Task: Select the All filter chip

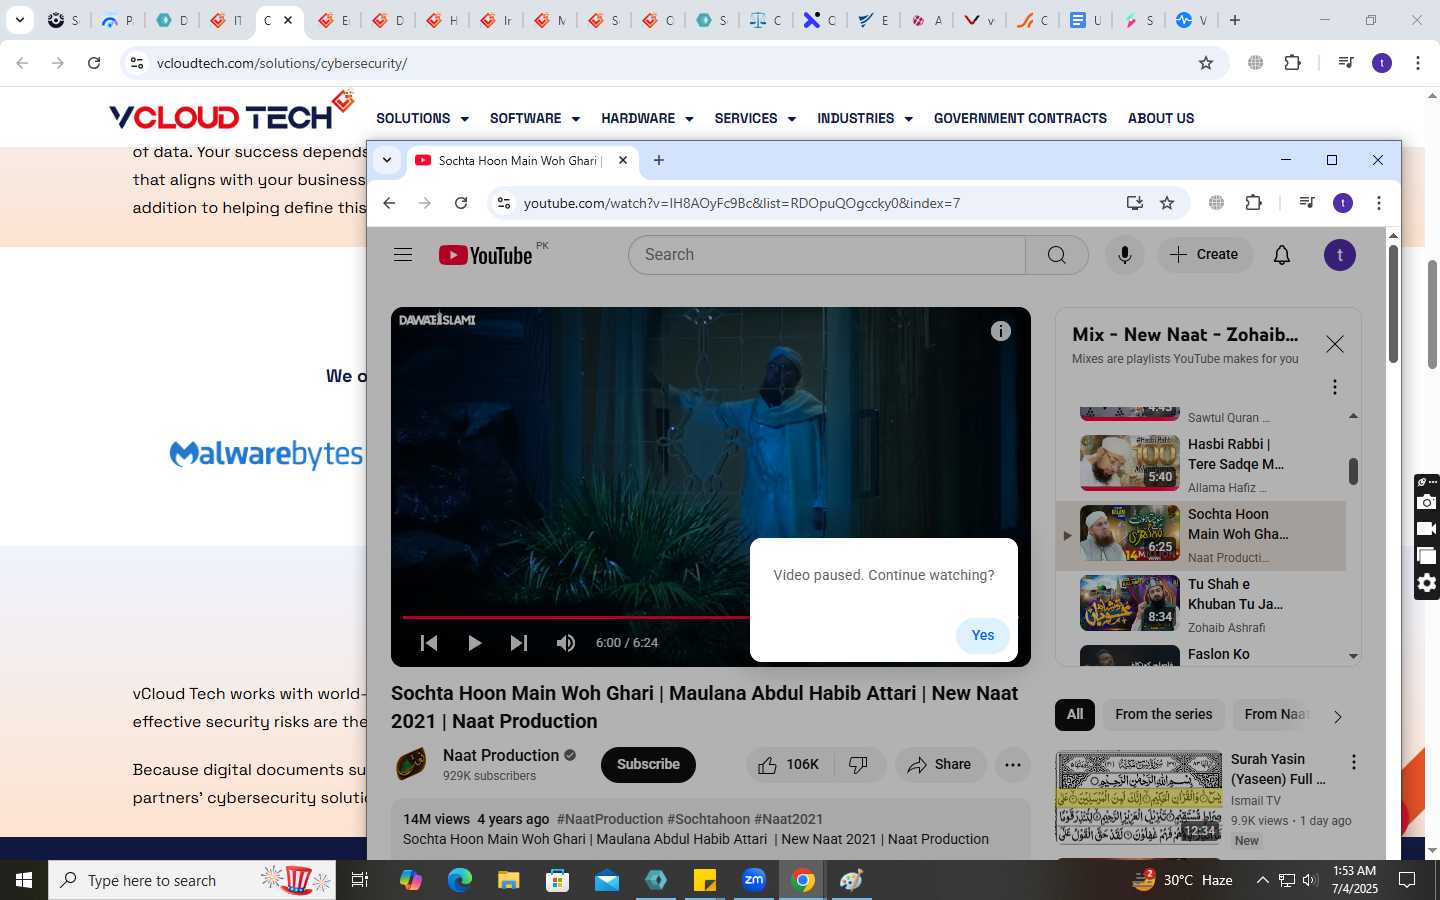Action: (1075, 715)
